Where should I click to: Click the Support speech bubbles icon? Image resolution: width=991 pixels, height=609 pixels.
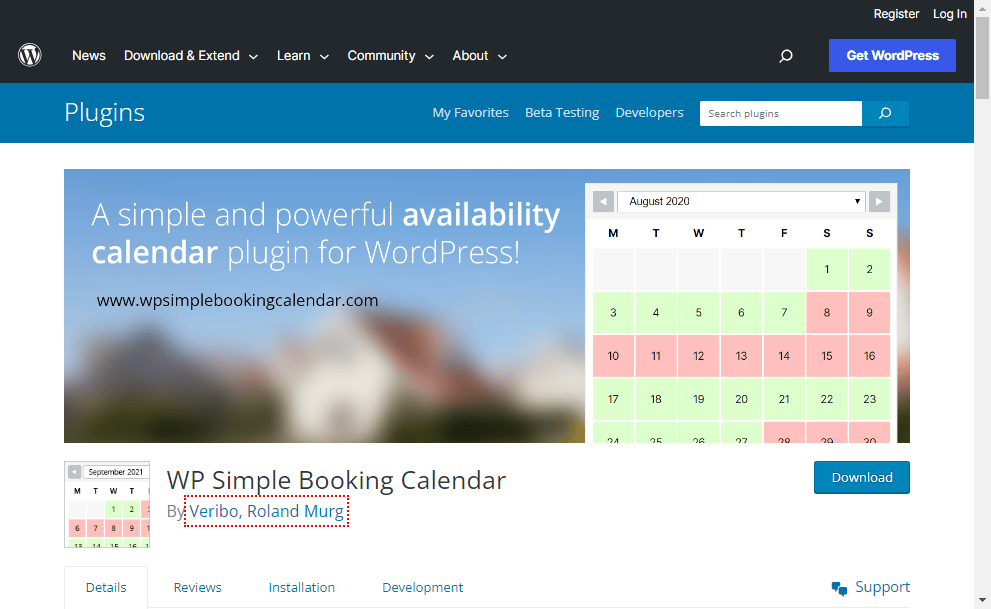tap(839, 588)
